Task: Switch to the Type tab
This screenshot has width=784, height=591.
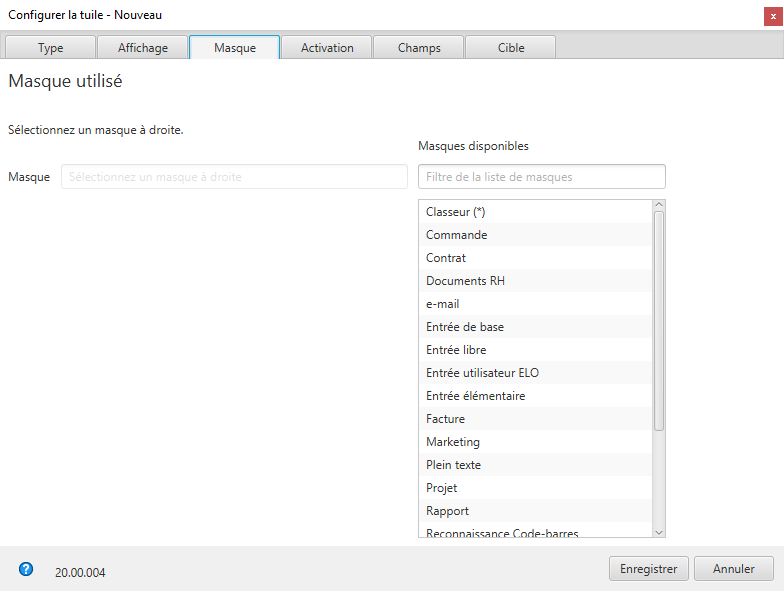Action: coord(50,48)
